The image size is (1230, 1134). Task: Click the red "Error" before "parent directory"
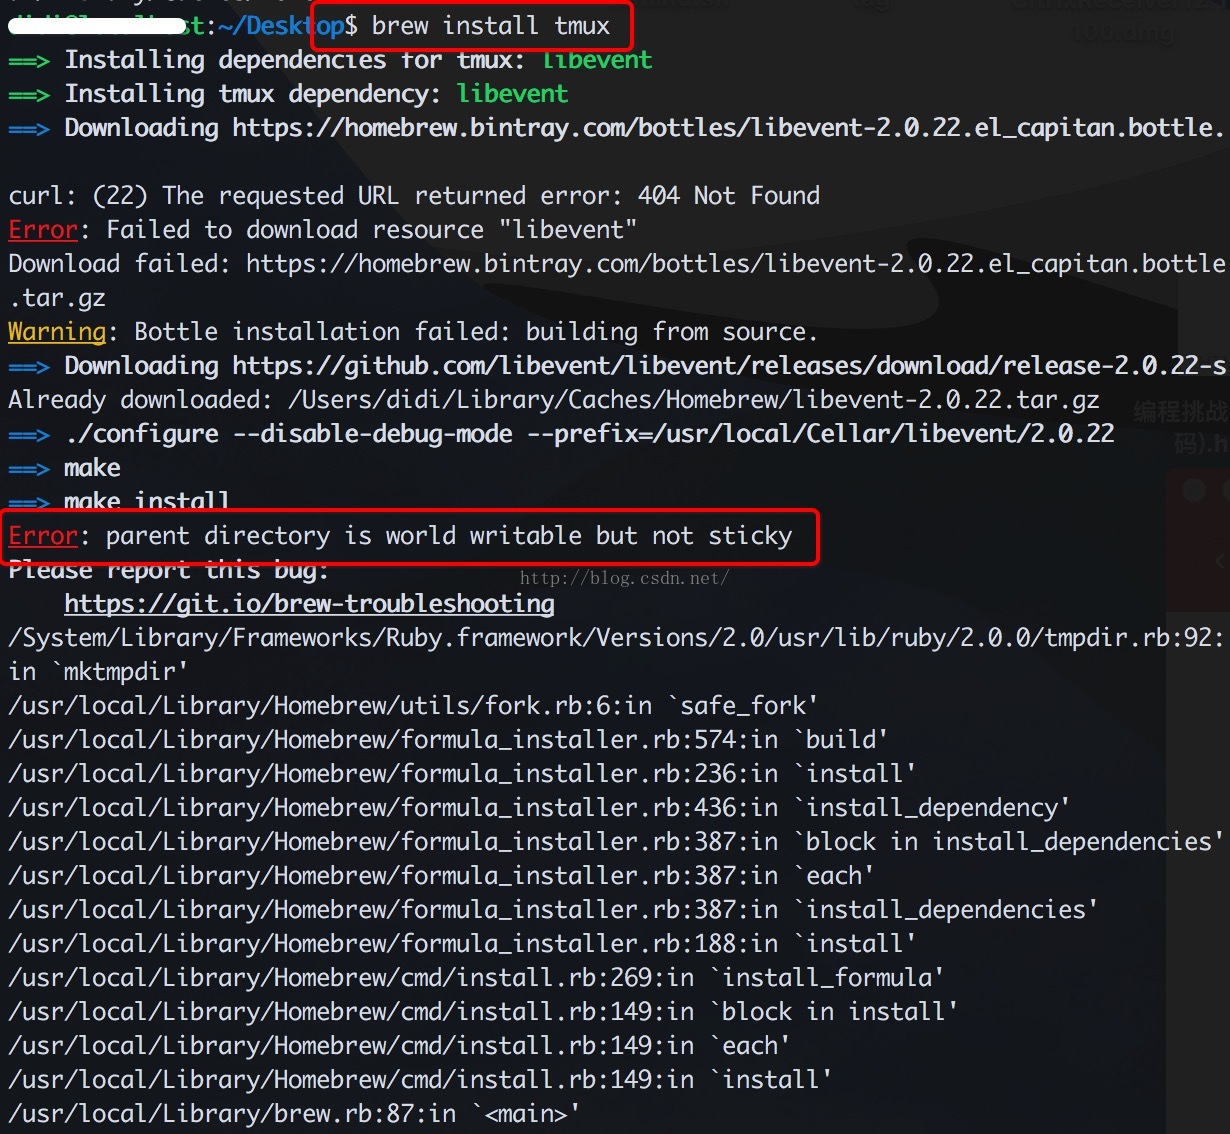coord(42,536)
